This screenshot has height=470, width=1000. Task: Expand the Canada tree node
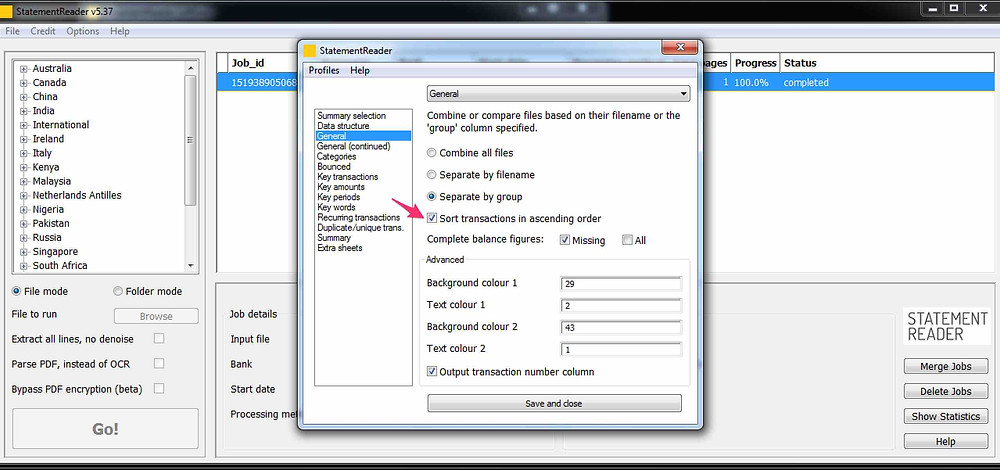tap(24, 83)
